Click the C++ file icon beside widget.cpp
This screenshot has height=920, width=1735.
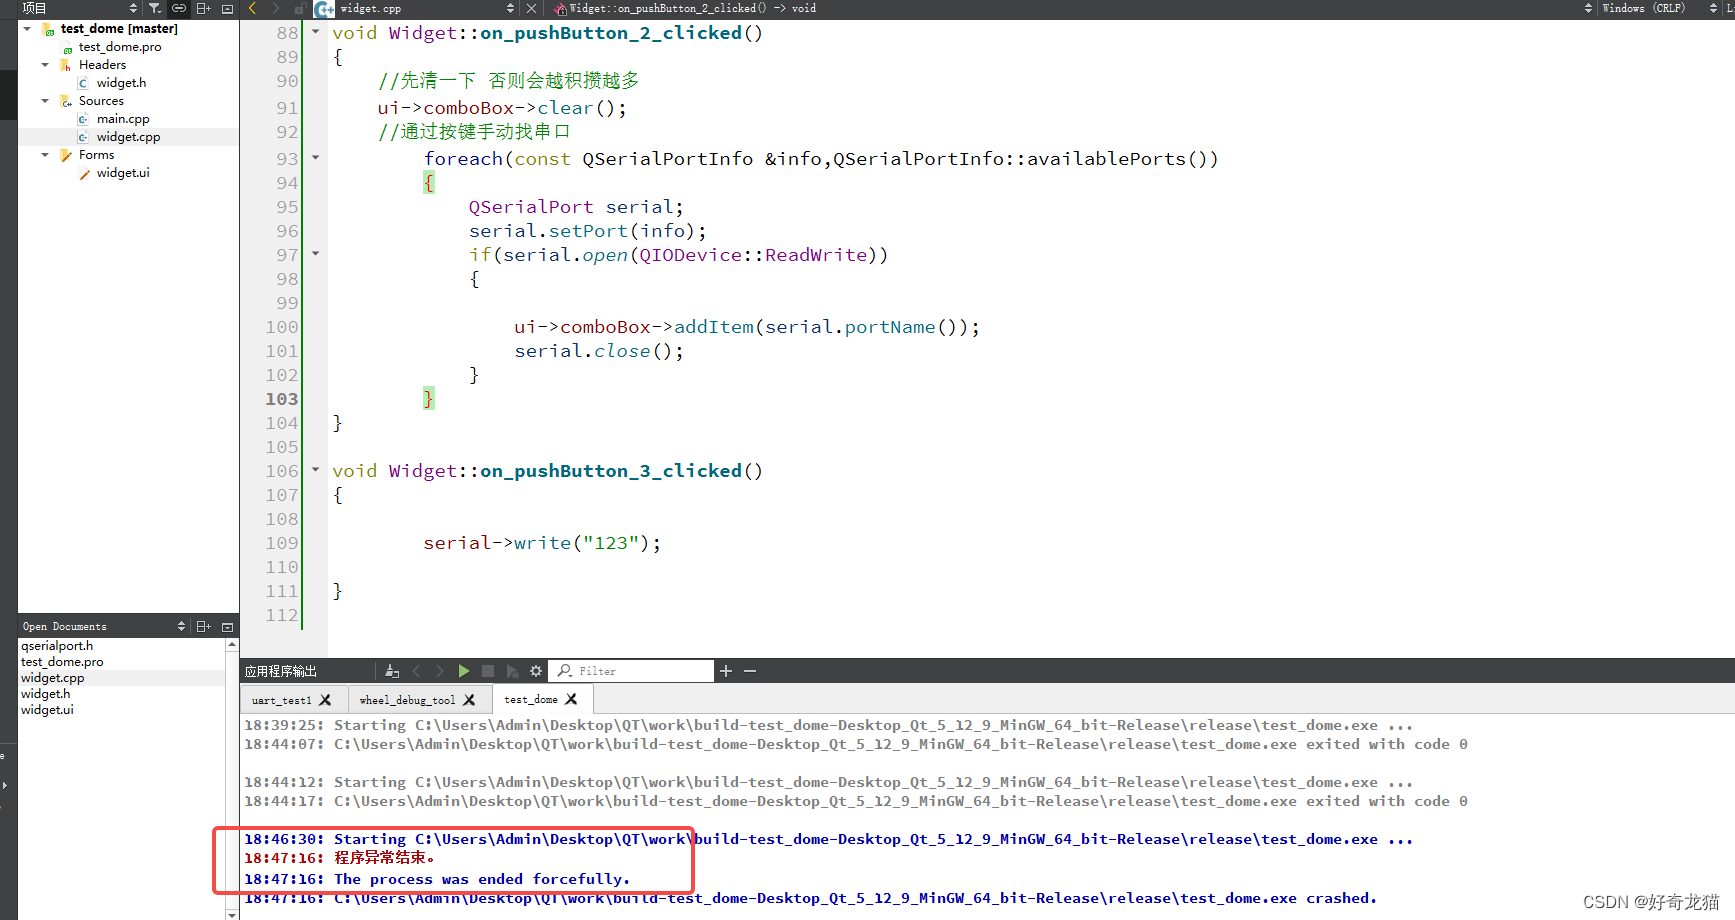tap(82, 137)
